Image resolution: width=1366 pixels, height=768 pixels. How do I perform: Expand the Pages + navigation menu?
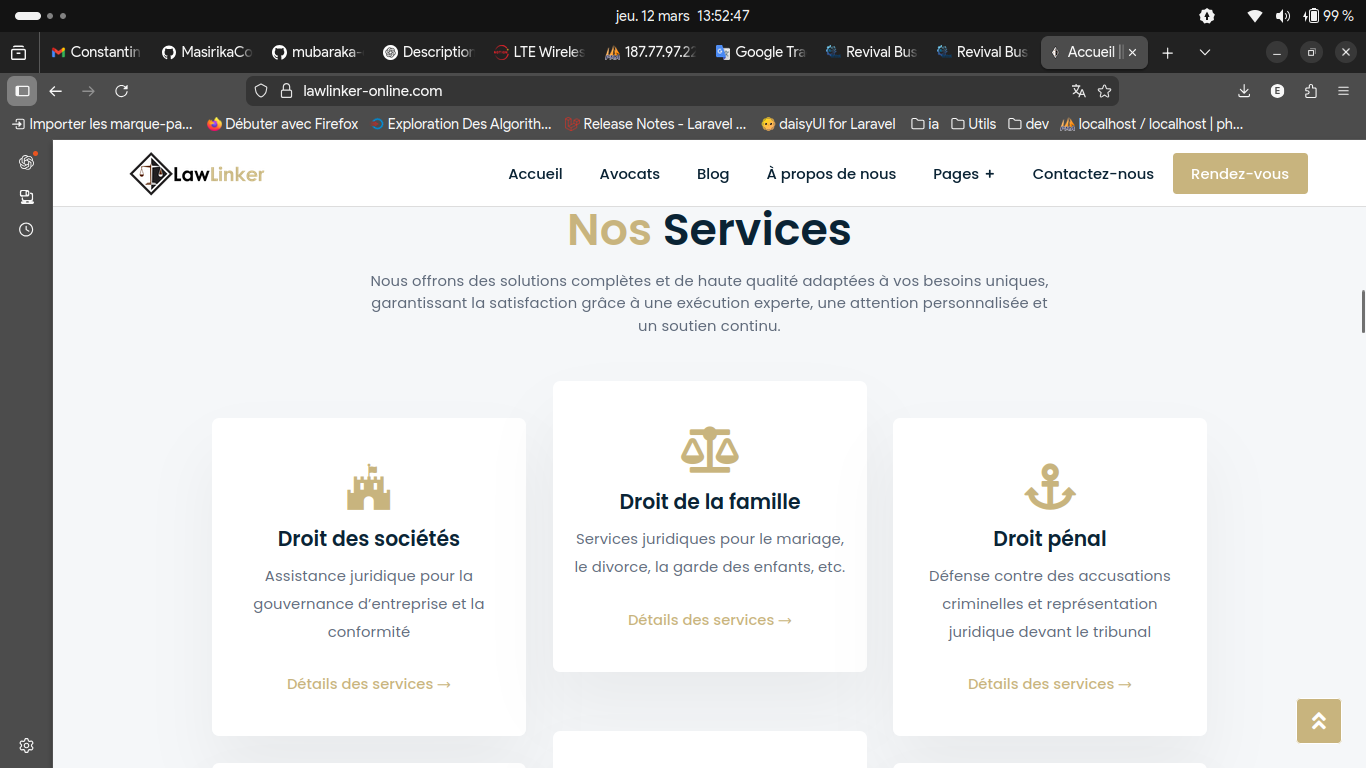[x=963, y=174]
